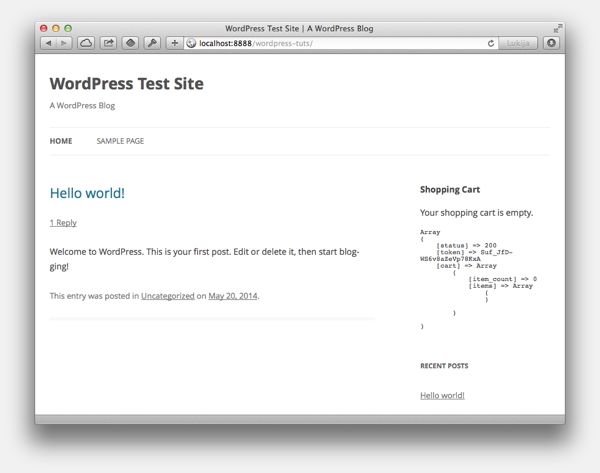The image size is (600, 473).
Task: Enter full screen with the expand arrows
Action: click(x=558, y=28)
